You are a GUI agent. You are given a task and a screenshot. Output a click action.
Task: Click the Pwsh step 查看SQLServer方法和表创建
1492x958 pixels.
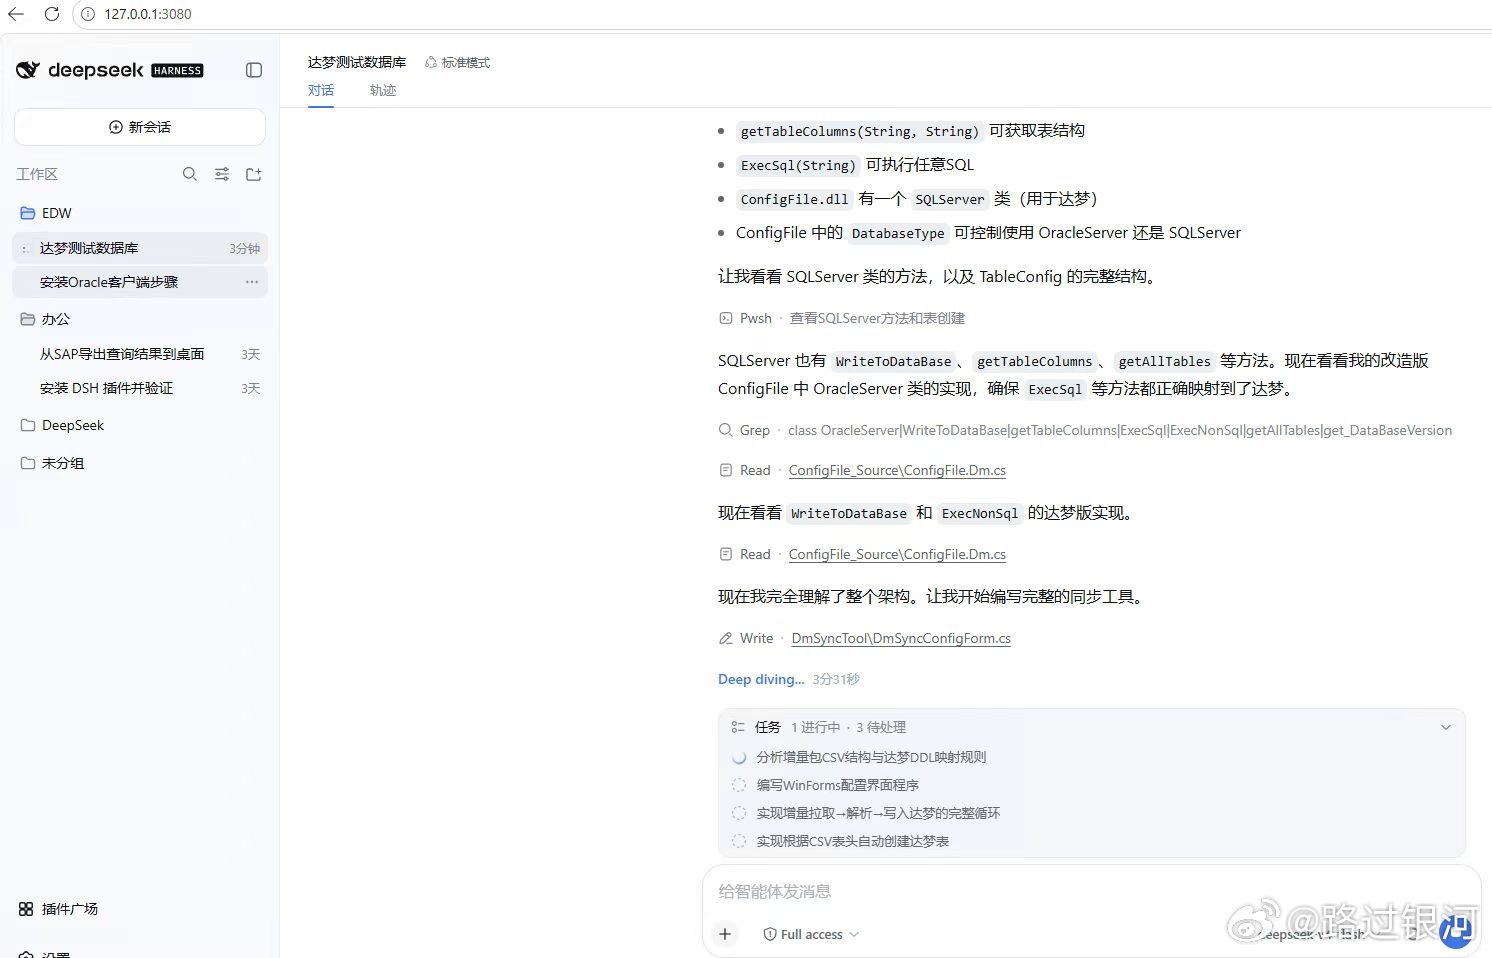click(x=877, y=318)
